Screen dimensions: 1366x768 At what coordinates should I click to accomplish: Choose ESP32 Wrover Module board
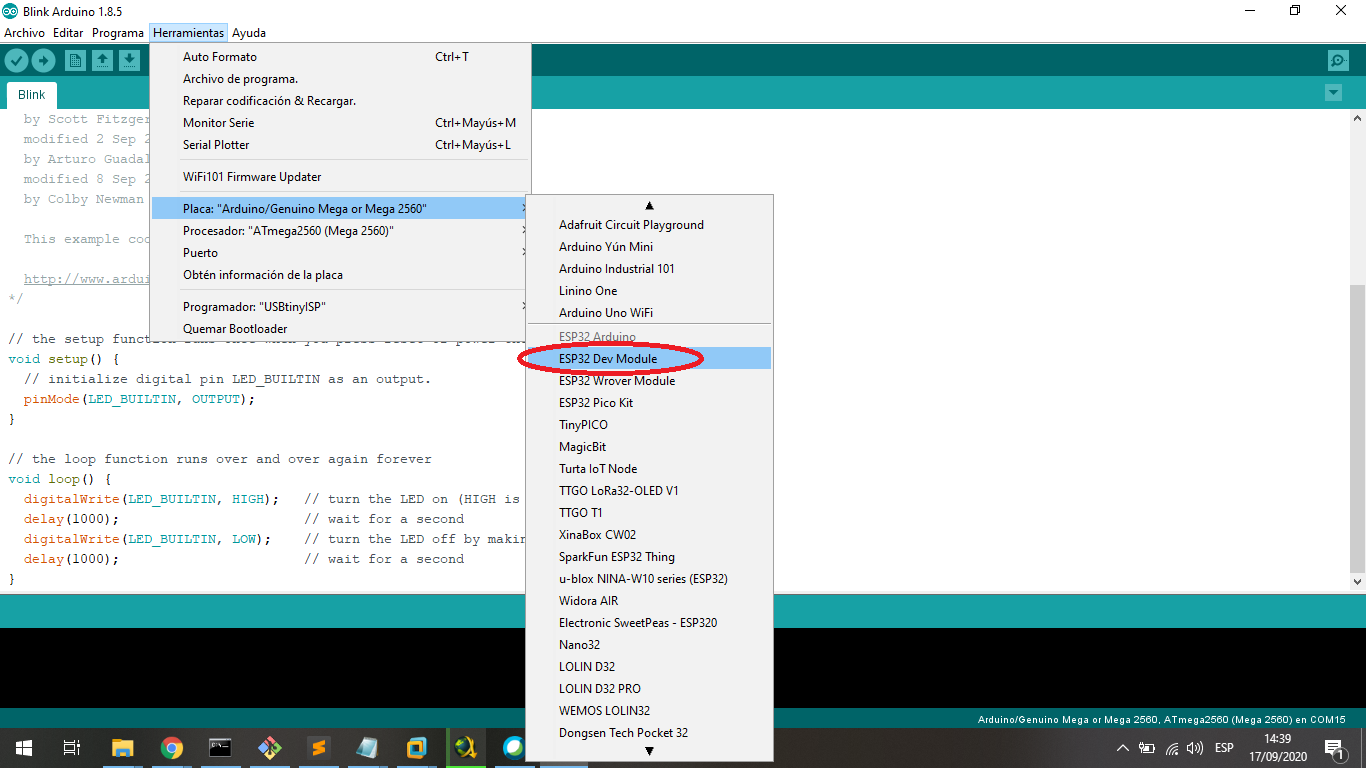click(x=650, y=381)
